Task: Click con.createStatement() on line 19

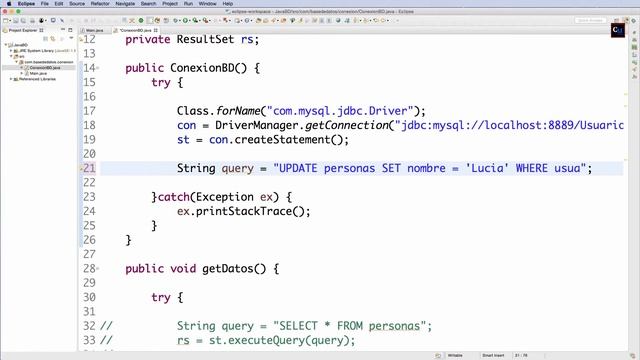Action: [x=276, y=140]
